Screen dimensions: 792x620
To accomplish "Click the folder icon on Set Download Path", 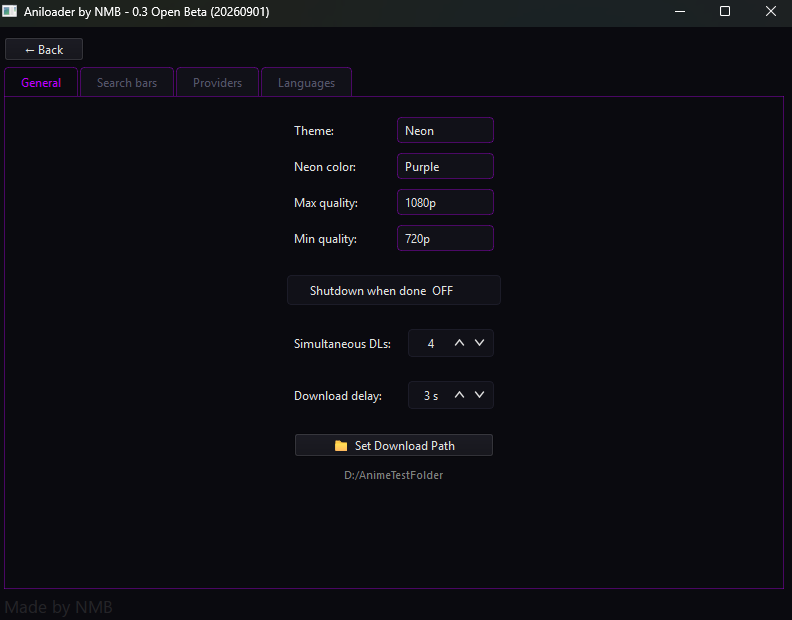I will coord(341,446).
